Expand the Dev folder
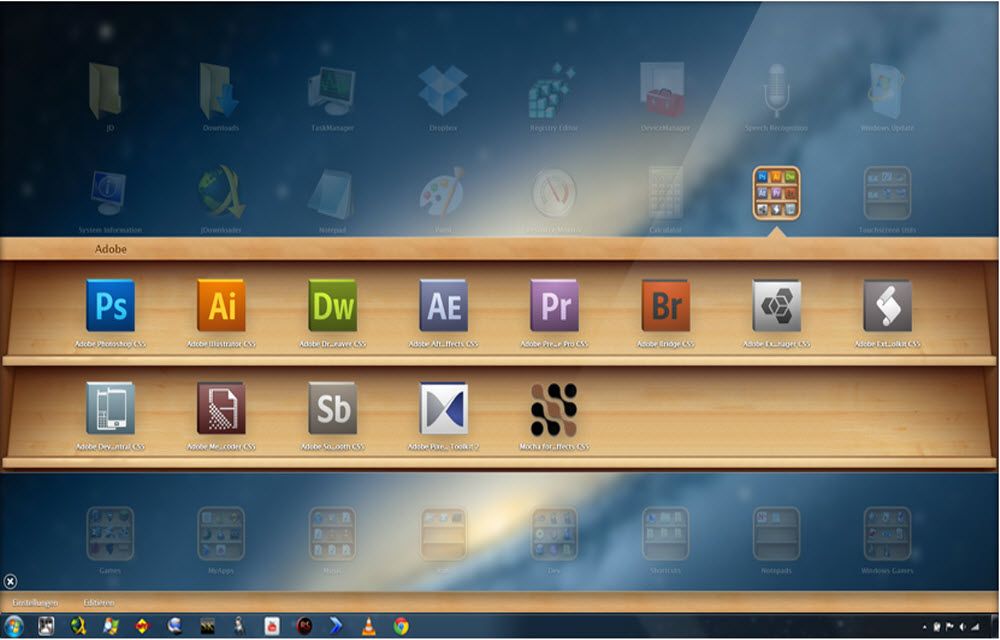Screen dimensions: 1000x640 tap(554, 534)
